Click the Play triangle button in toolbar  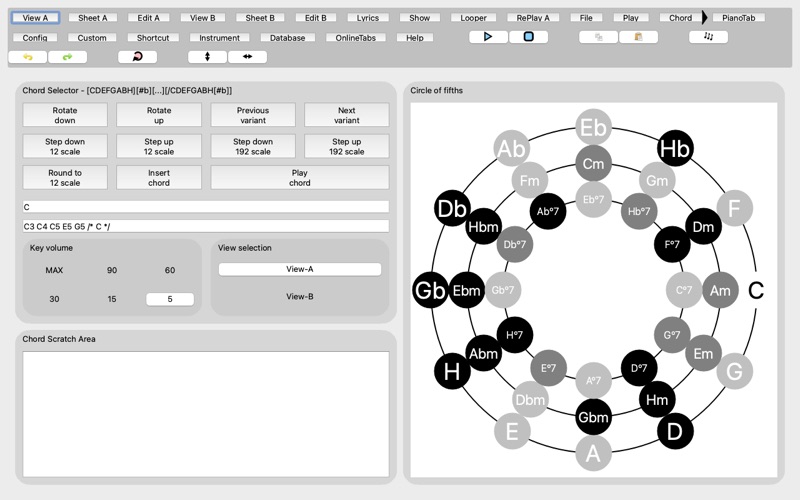coord(488,37)
